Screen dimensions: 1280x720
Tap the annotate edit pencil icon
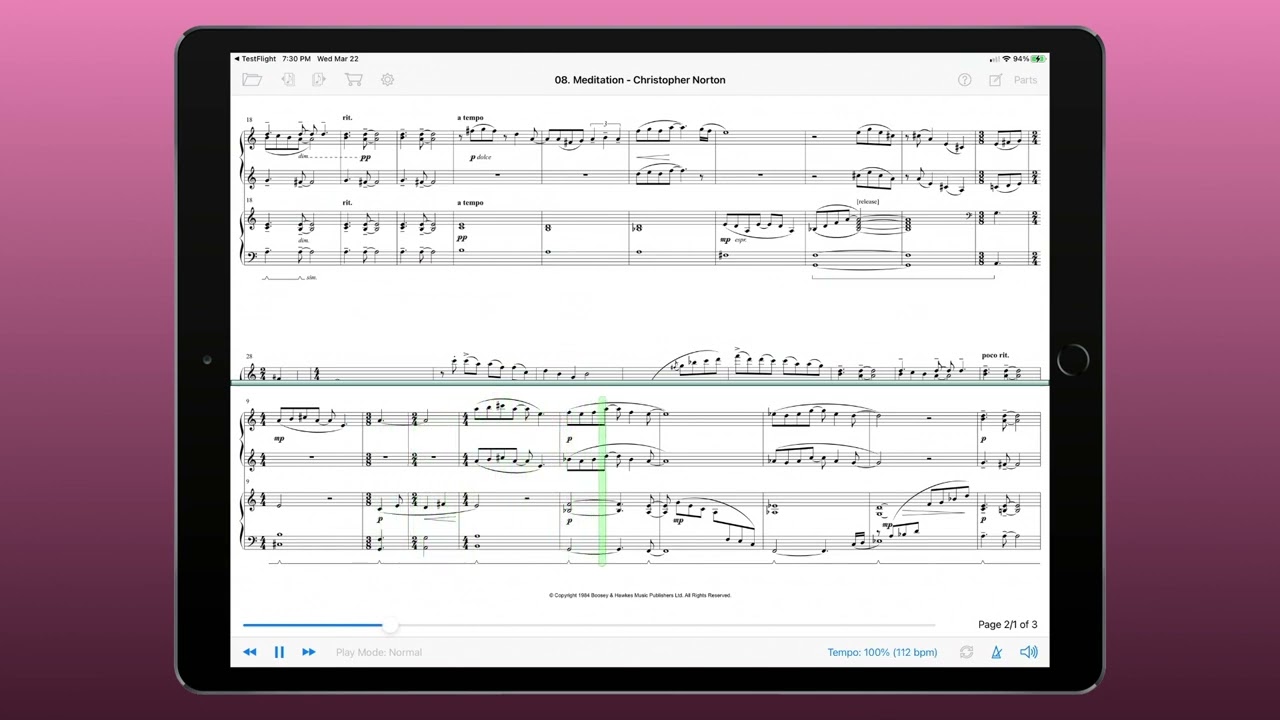(996, 80)
